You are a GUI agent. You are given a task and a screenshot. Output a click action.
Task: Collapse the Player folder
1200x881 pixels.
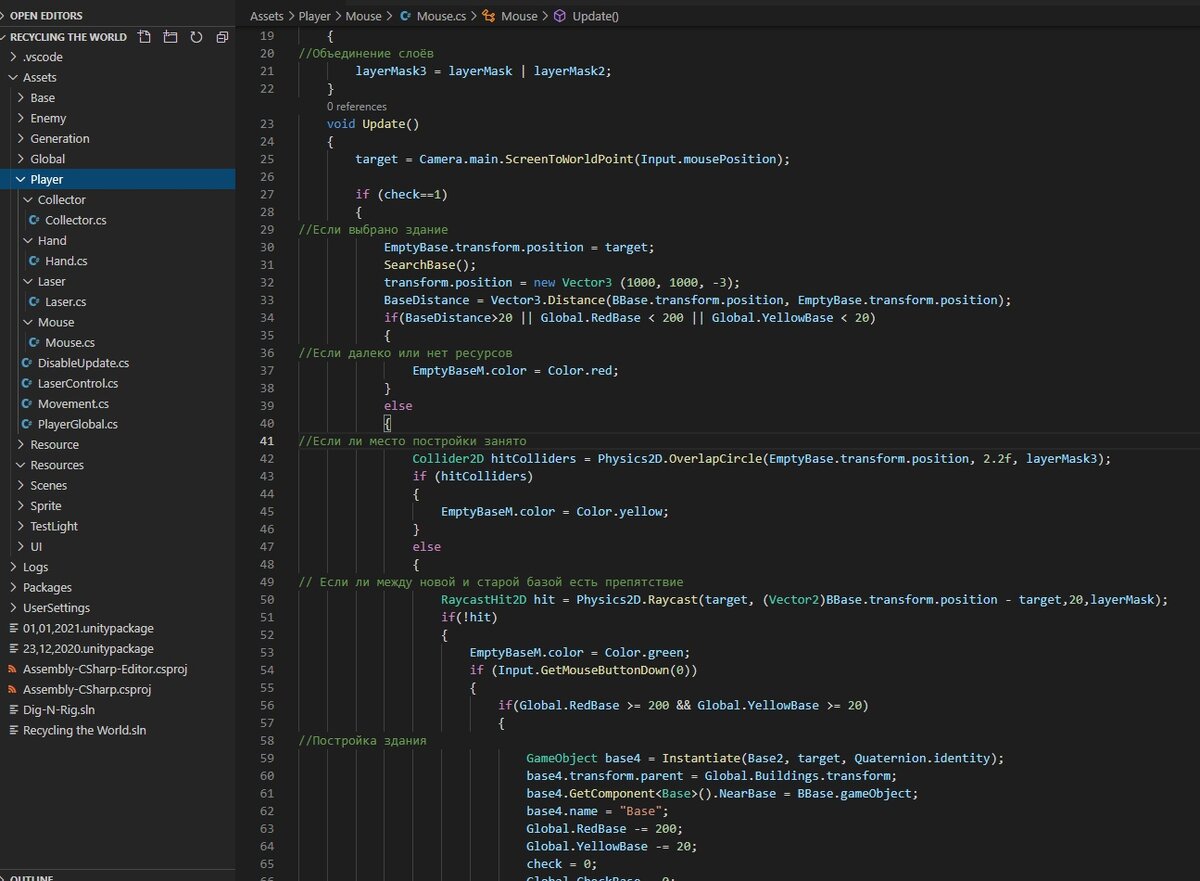pos(46,180)
